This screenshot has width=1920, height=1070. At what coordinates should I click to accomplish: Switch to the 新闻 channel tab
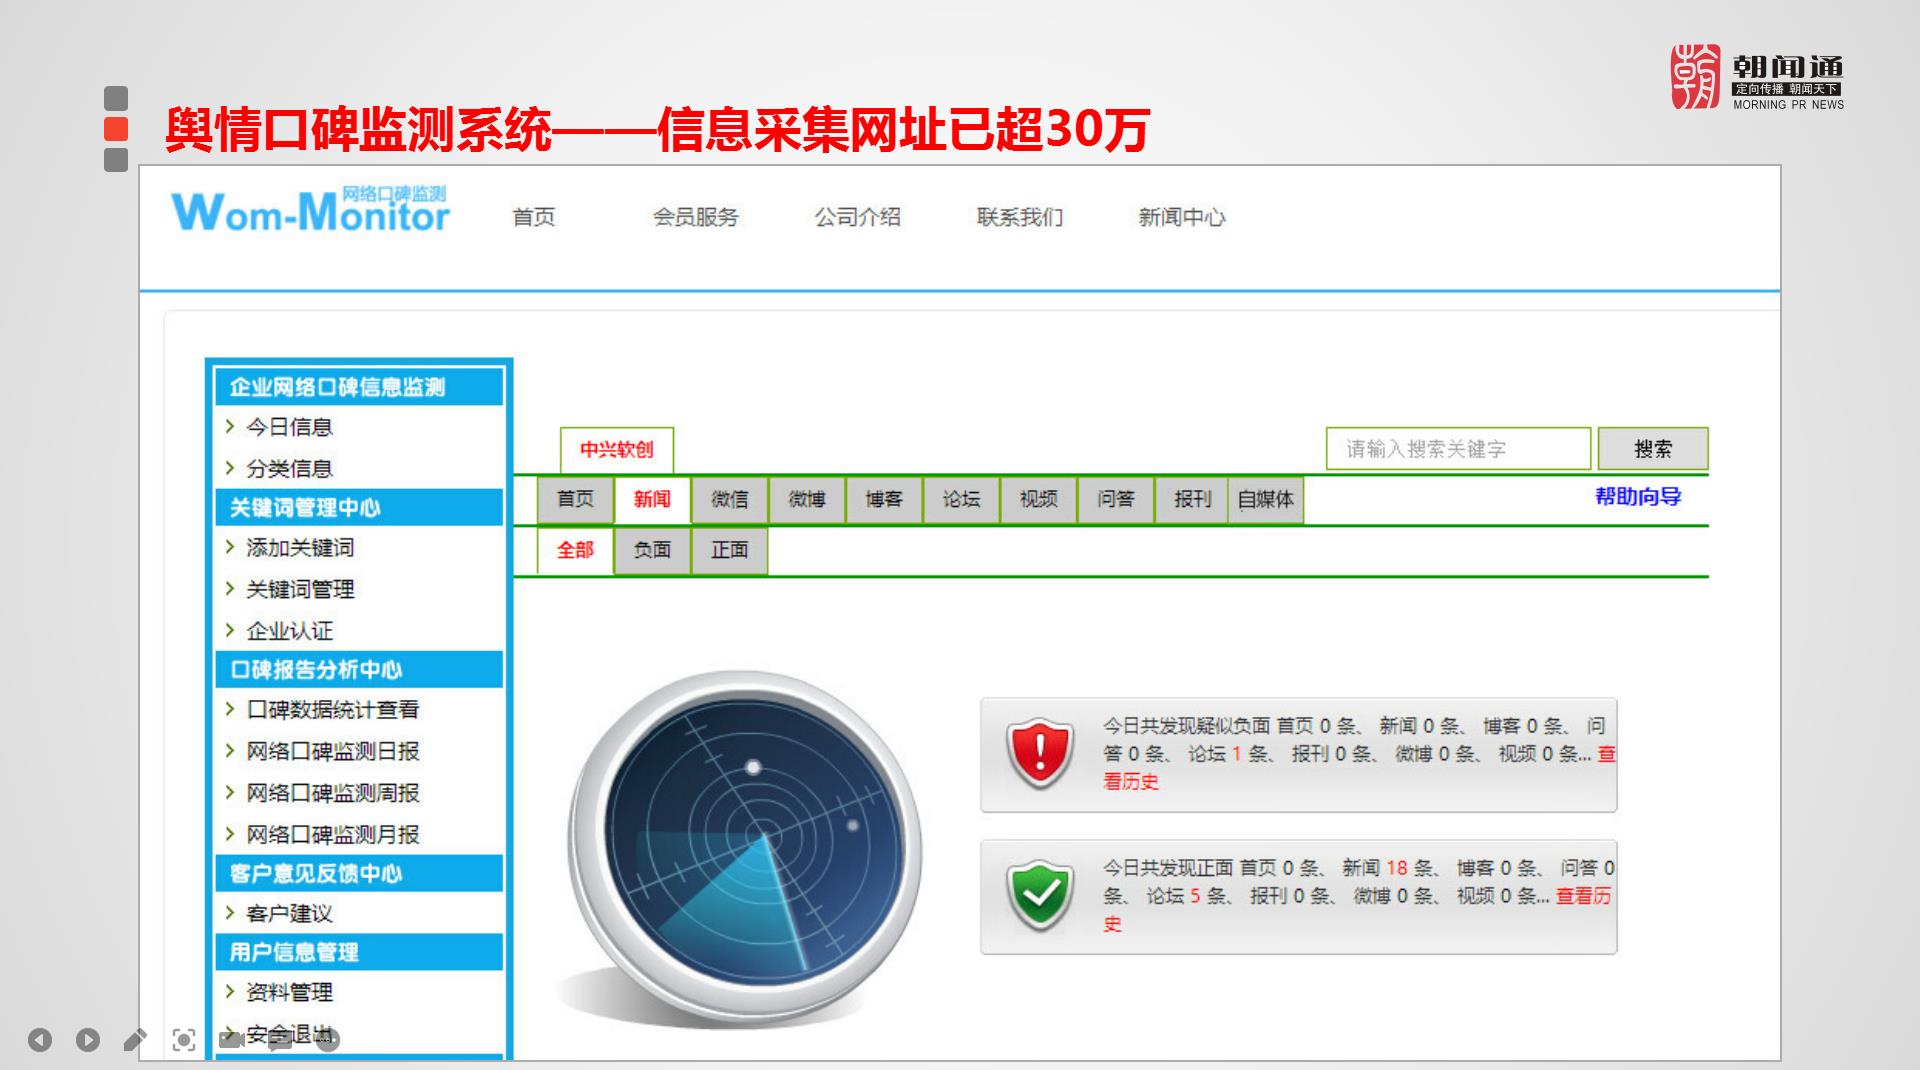(652, 499)
